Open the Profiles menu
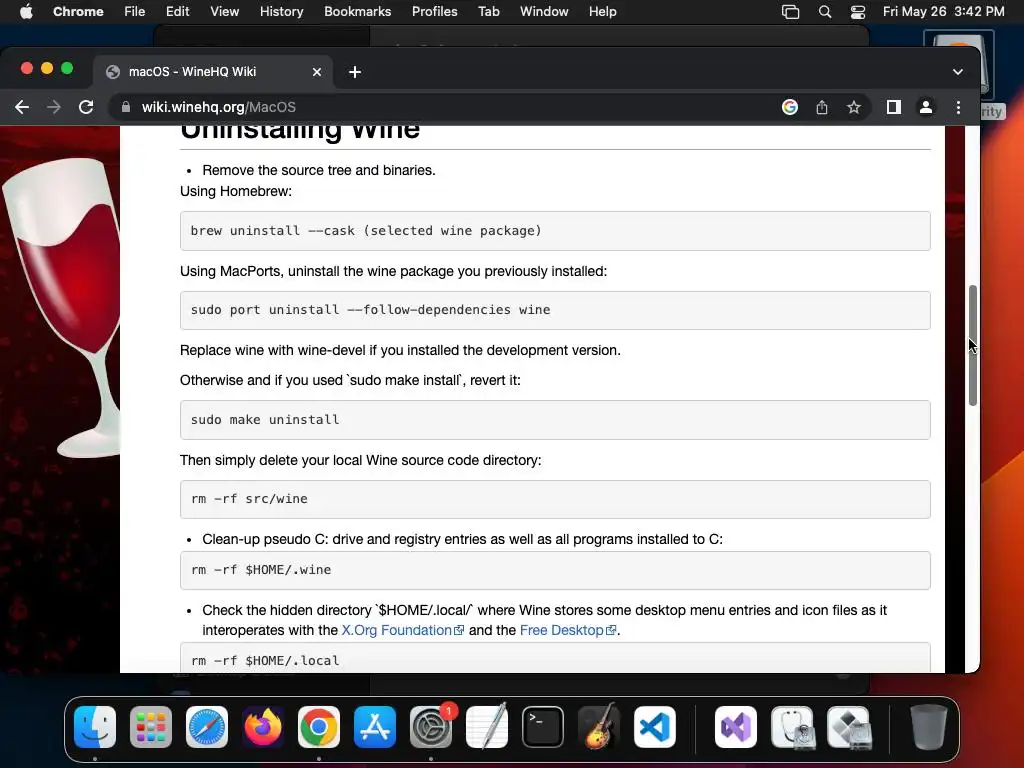This screenshot has height=768, width=1024. 434,12
